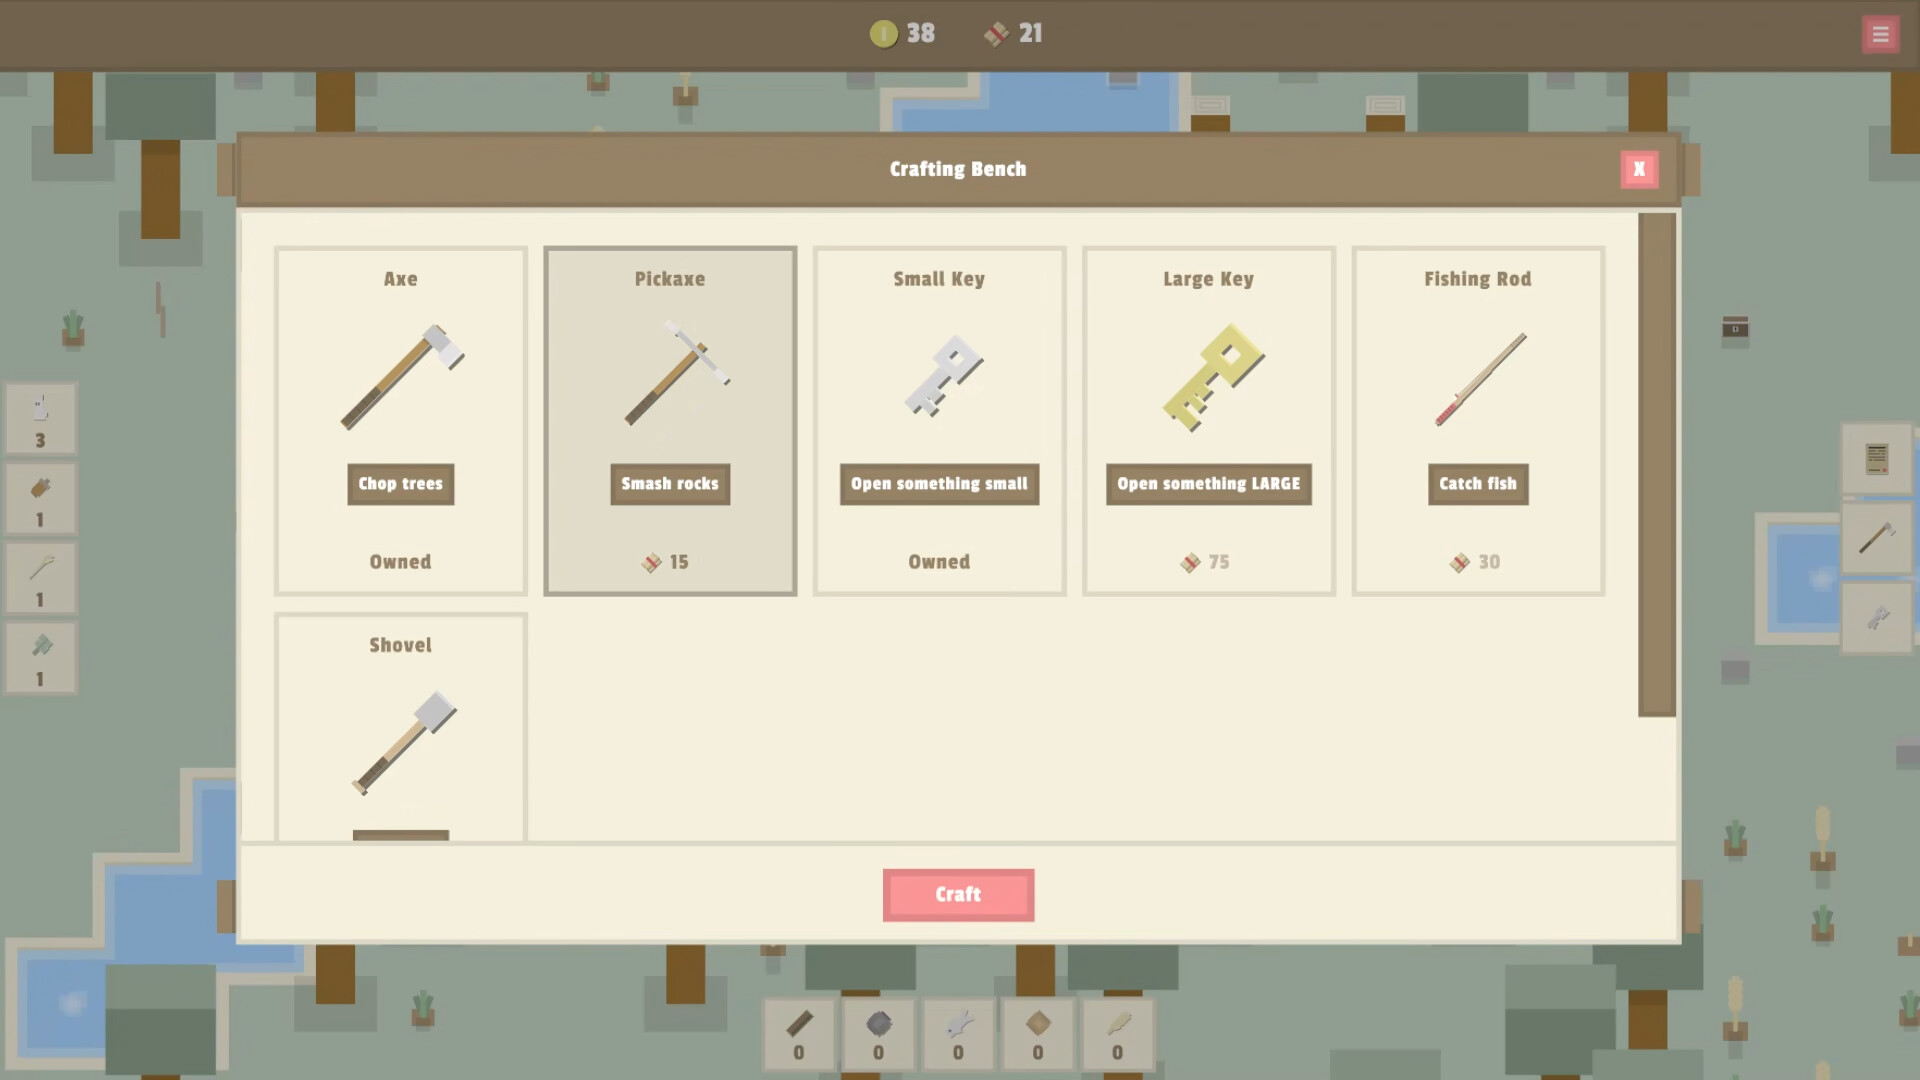Click the milk carton slot showing 3 on the left
Screen dimensions: 1920x1080
click(x=41, y=418)
